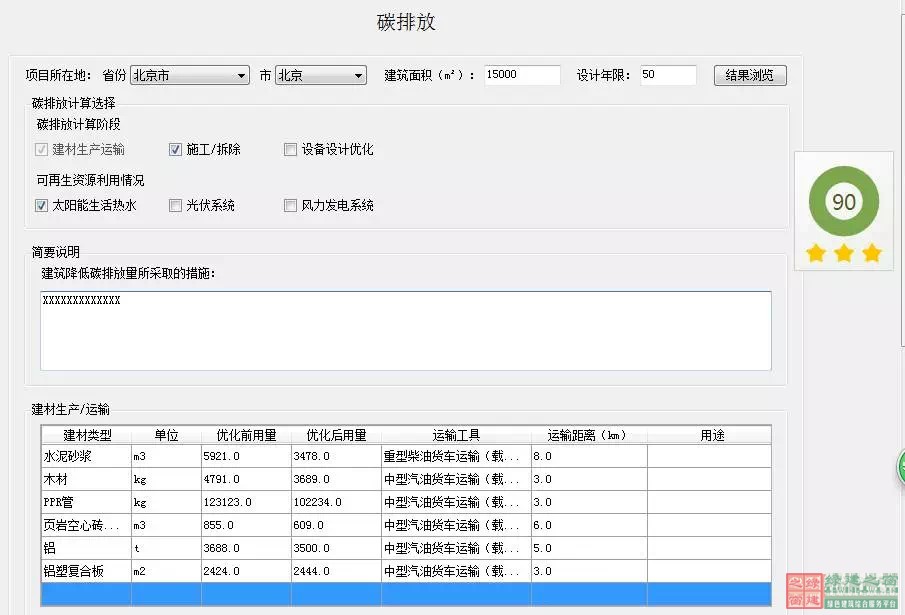Click the green 90 score circle
The image size is (905, 615).
click(843, 201)
